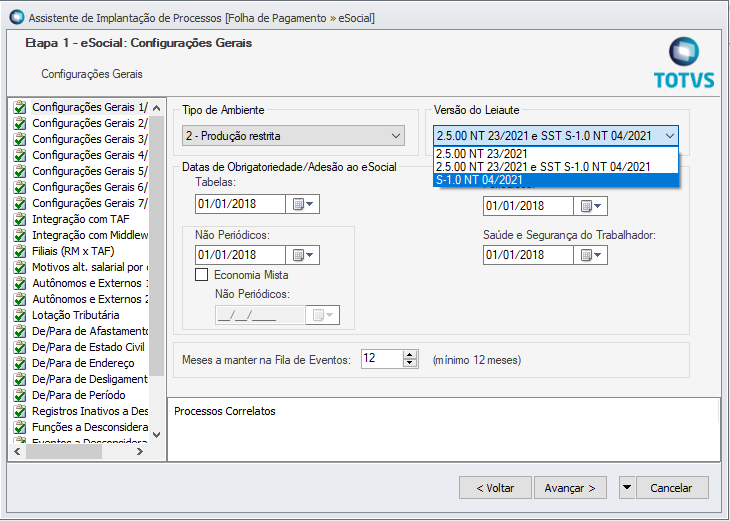
Task: Select Motivos alt. salarial step in list
Action: [88, 267]
